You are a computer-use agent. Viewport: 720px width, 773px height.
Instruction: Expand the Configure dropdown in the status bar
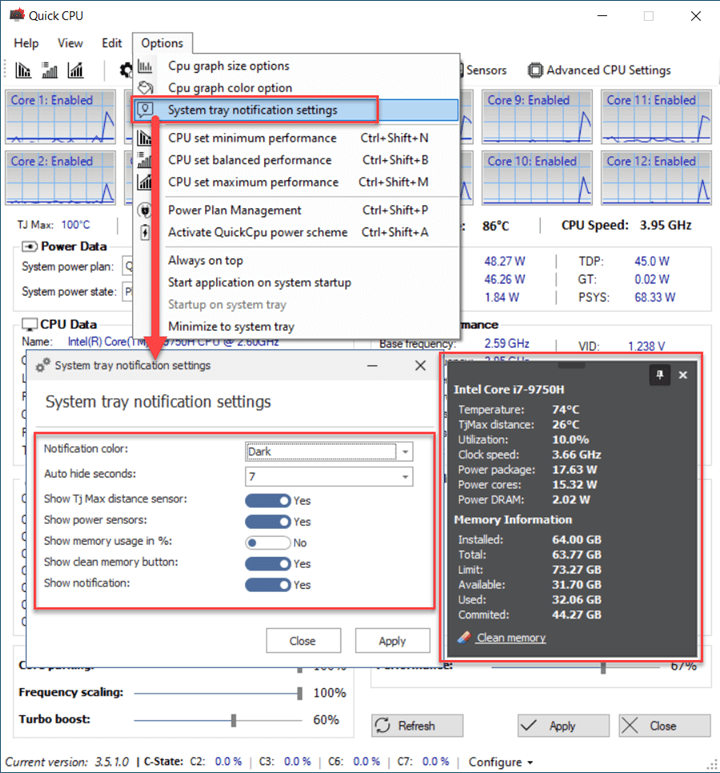(501, 762)
